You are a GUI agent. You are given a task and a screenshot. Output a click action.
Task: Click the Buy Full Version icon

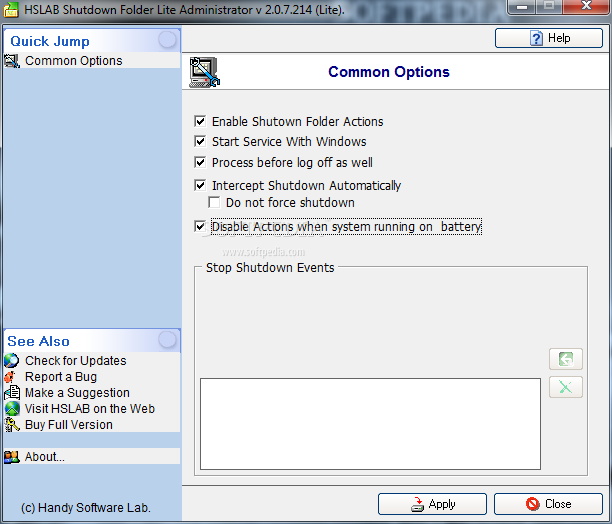click(12, 425)
